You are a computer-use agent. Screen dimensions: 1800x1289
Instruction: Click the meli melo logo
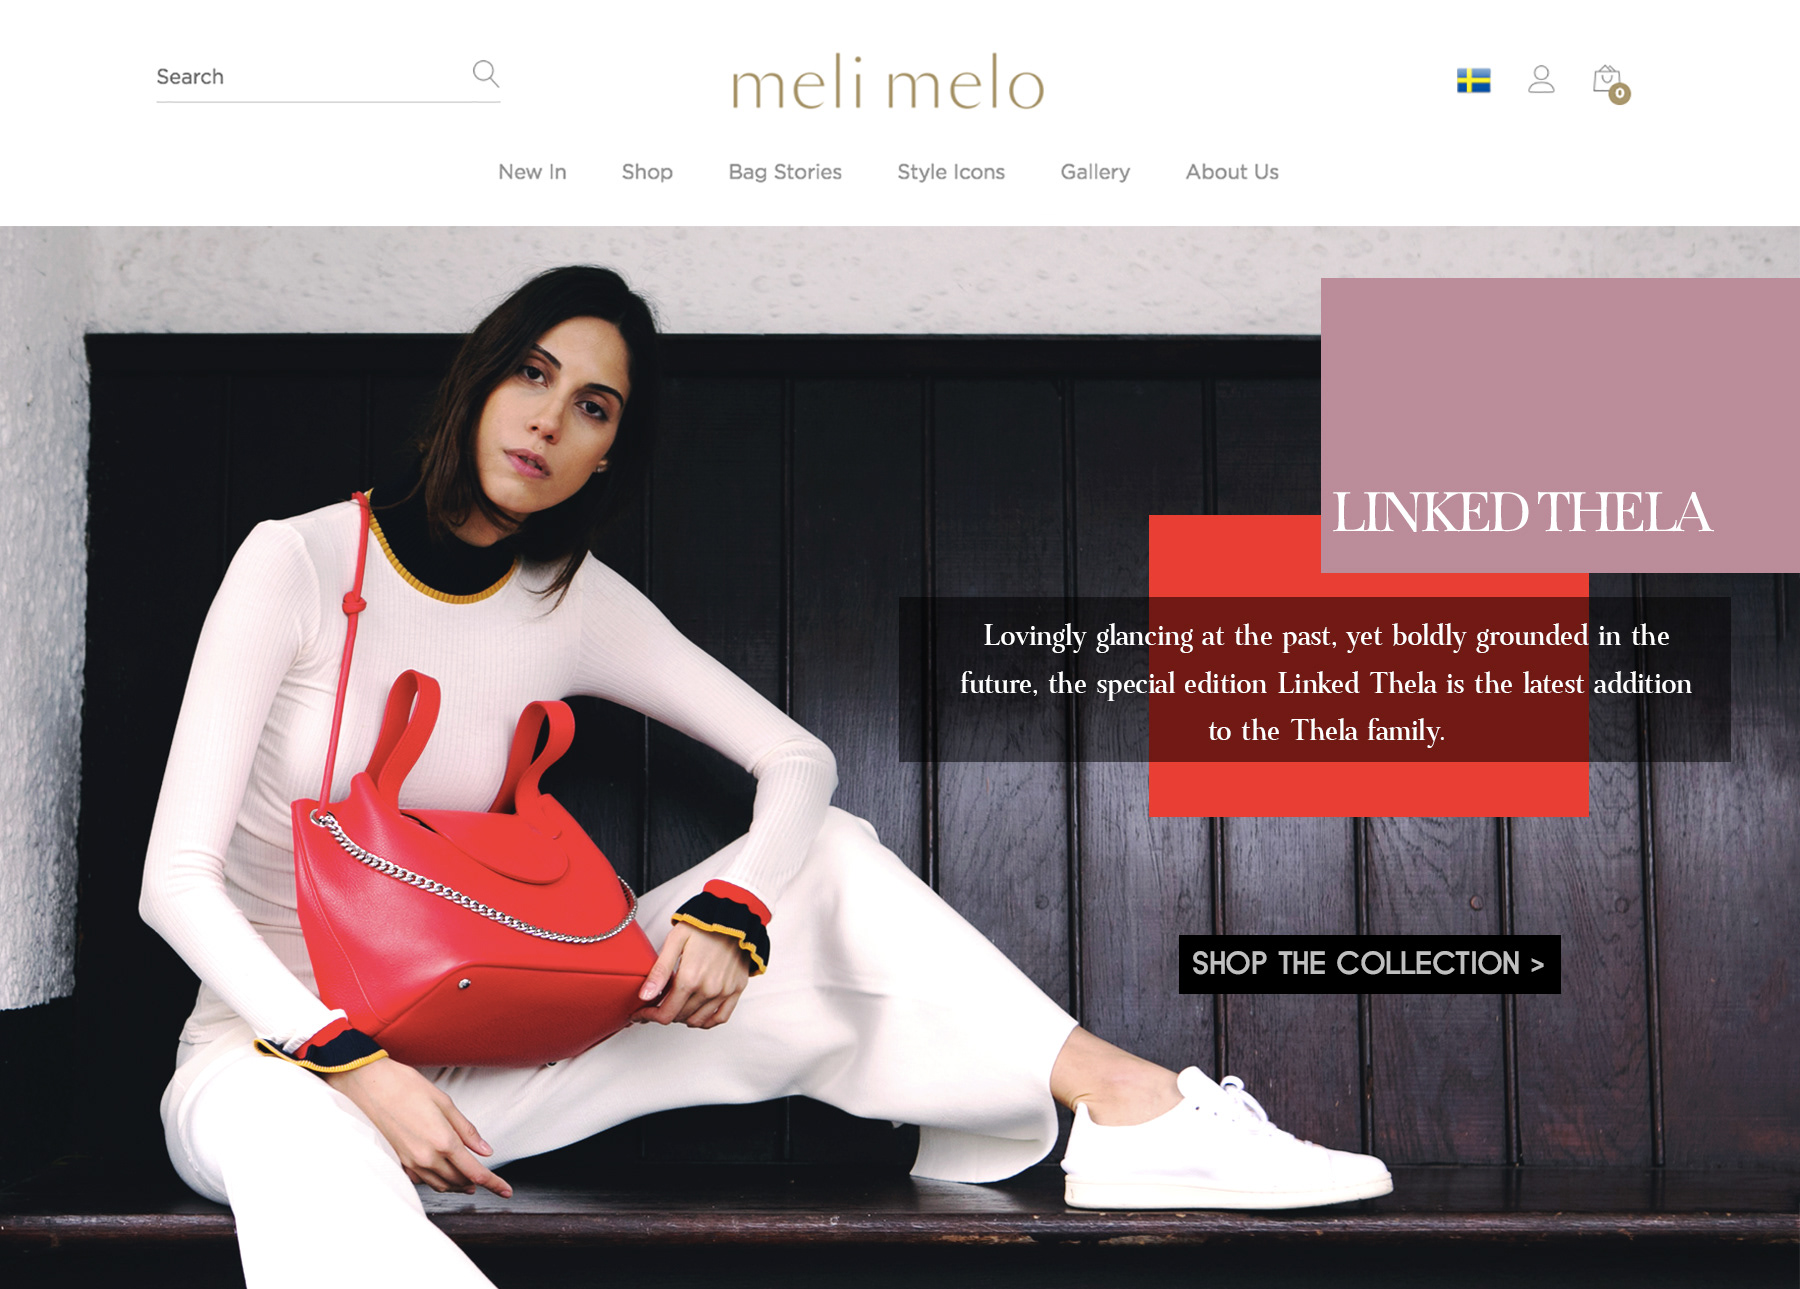(x=888, y=82)
